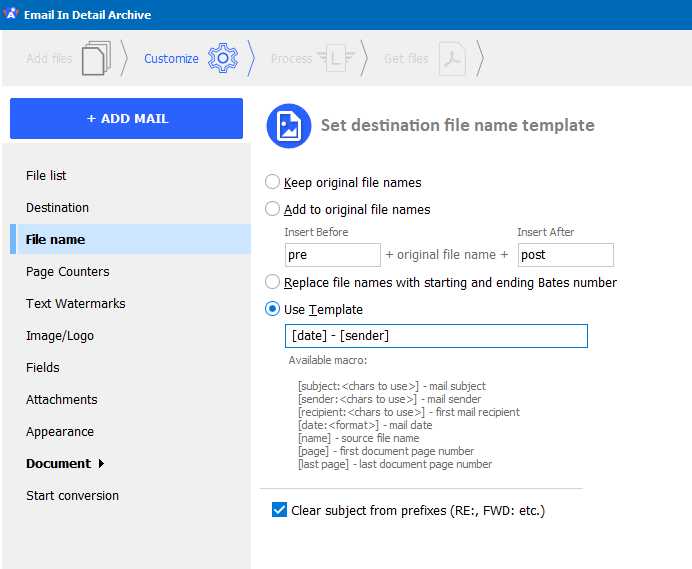Select Keep original file names option
The width and height of the screenshot is (692, 569).
click(272, 182)
